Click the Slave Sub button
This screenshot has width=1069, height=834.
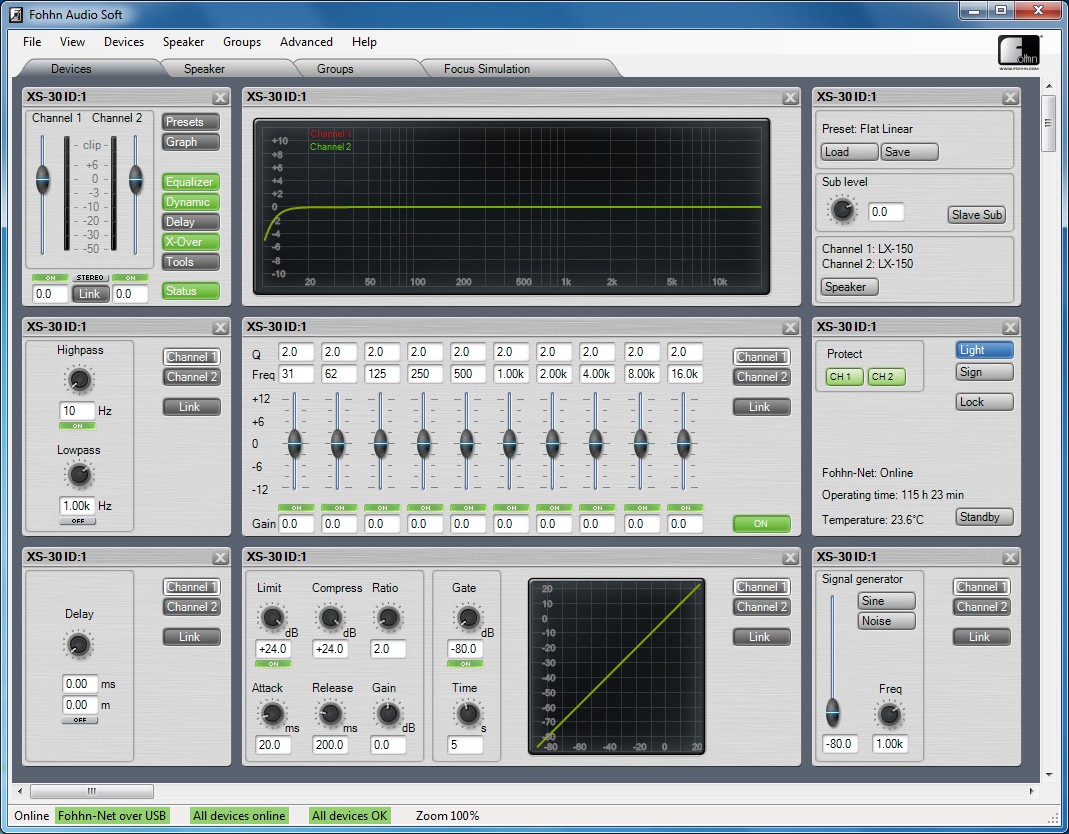click(x=976, y=215)
